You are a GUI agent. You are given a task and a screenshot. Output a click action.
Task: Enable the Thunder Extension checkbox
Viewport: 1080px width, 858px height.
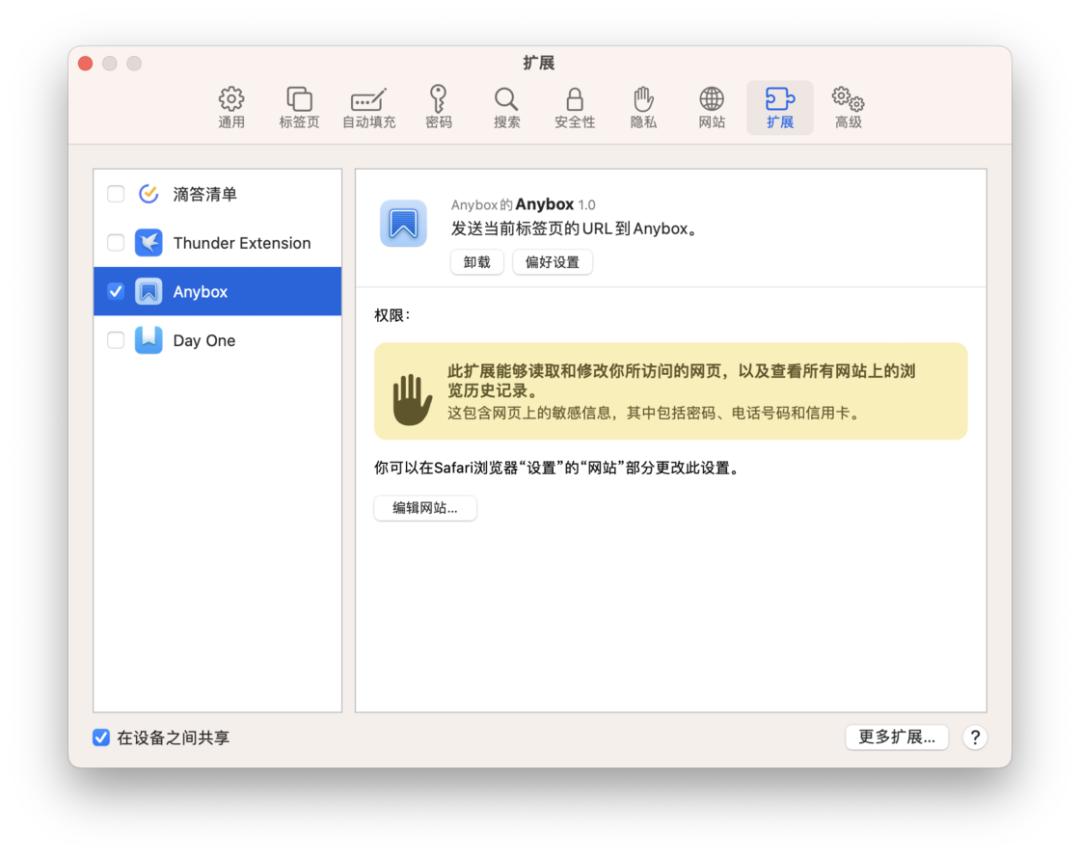coord(116,243)
